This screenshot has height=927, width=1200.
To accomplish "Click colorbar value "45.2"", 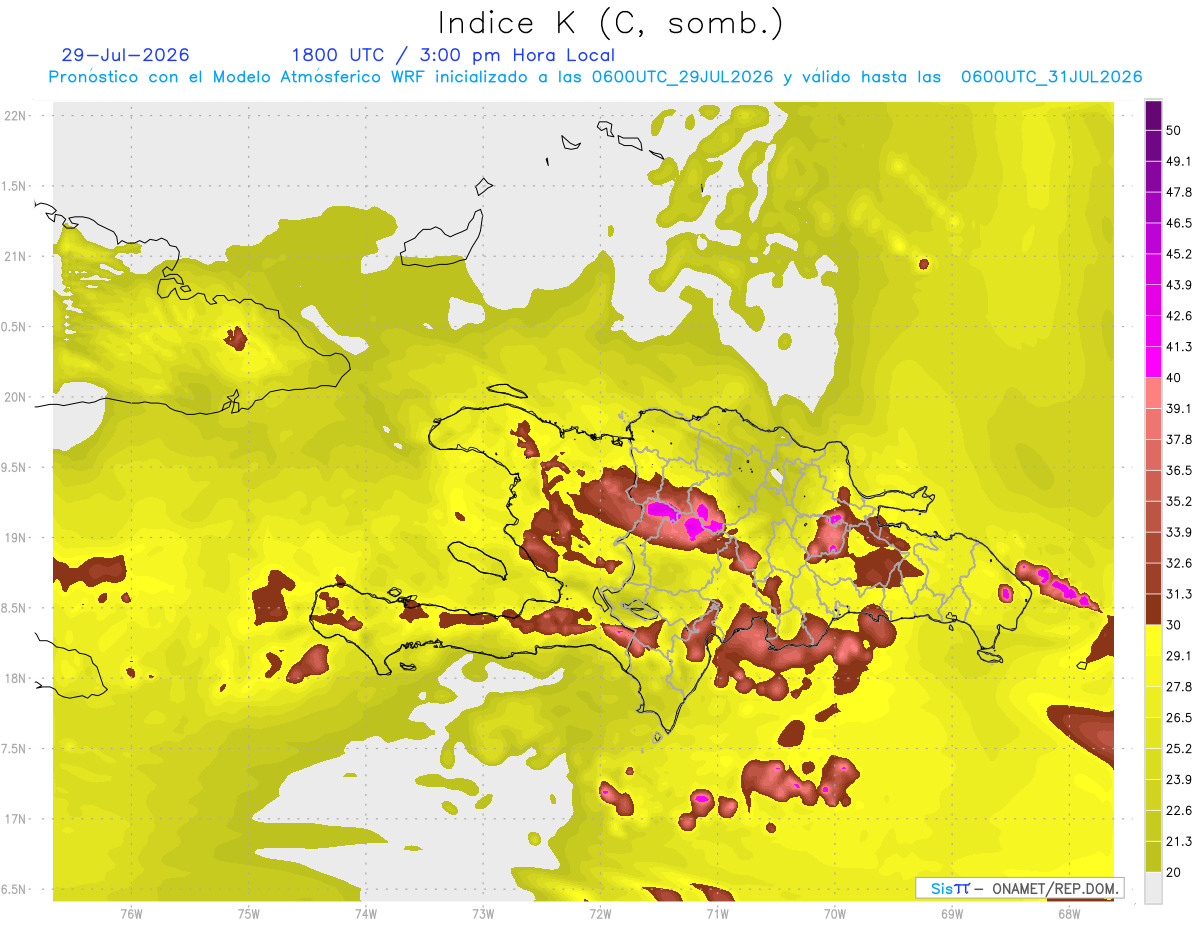I will [x=1178, y=254].
